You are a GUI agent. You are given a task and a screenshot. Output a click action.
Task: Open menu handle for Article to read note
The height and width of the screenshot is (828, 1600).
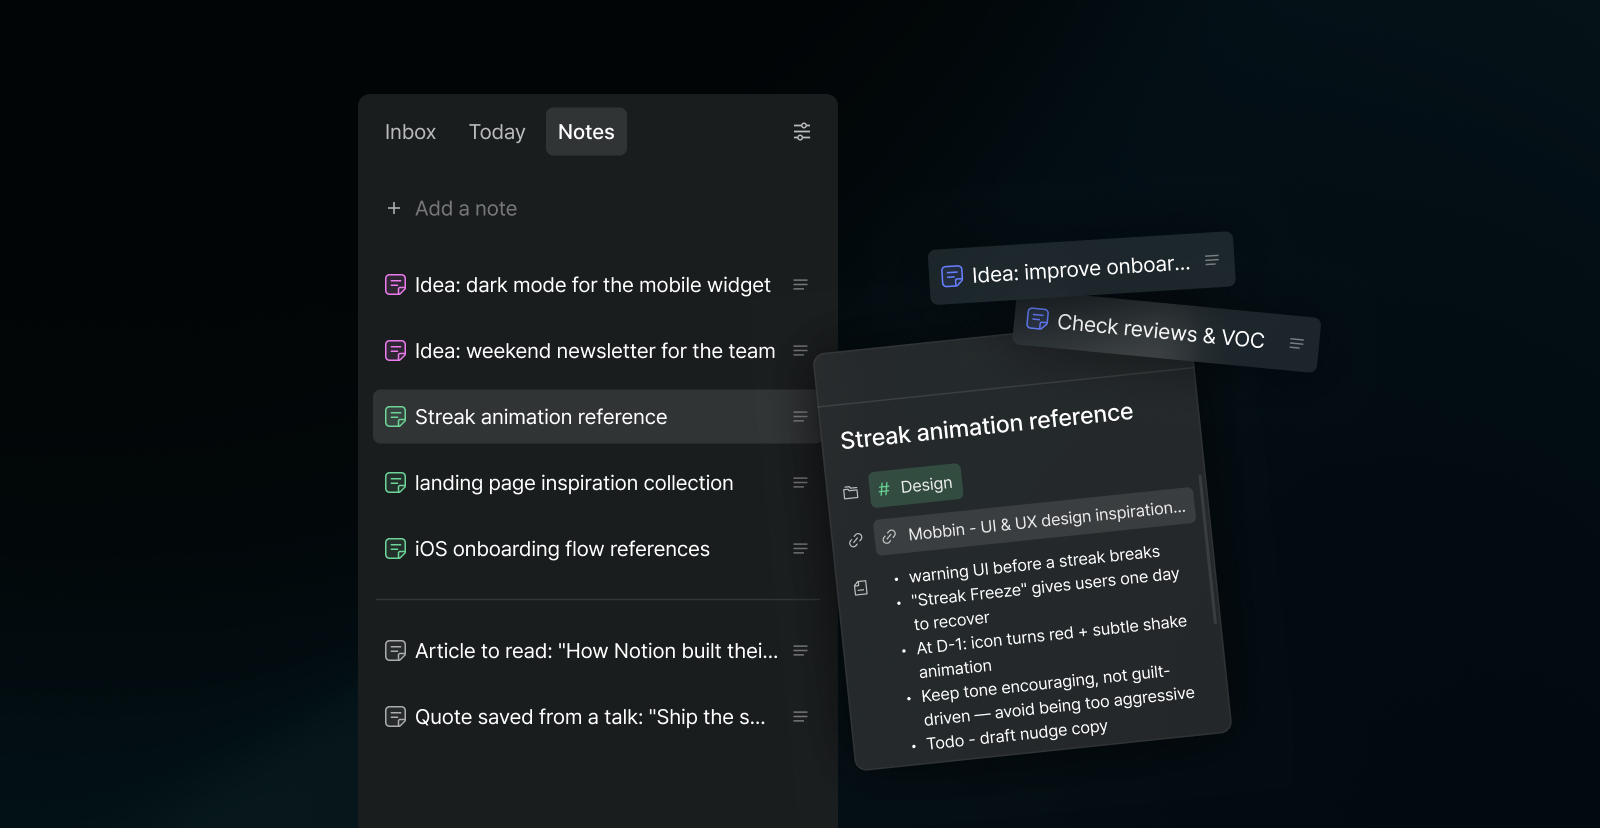coord(800,651)
